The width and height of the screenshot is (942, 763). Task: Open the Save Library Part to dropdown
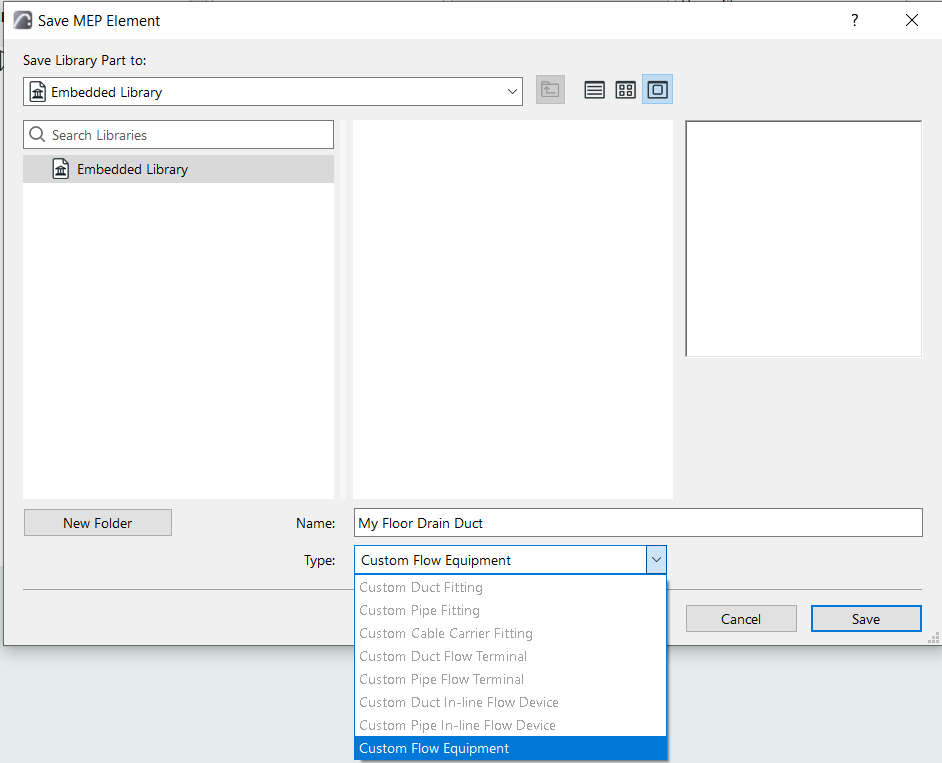(273, 92)
